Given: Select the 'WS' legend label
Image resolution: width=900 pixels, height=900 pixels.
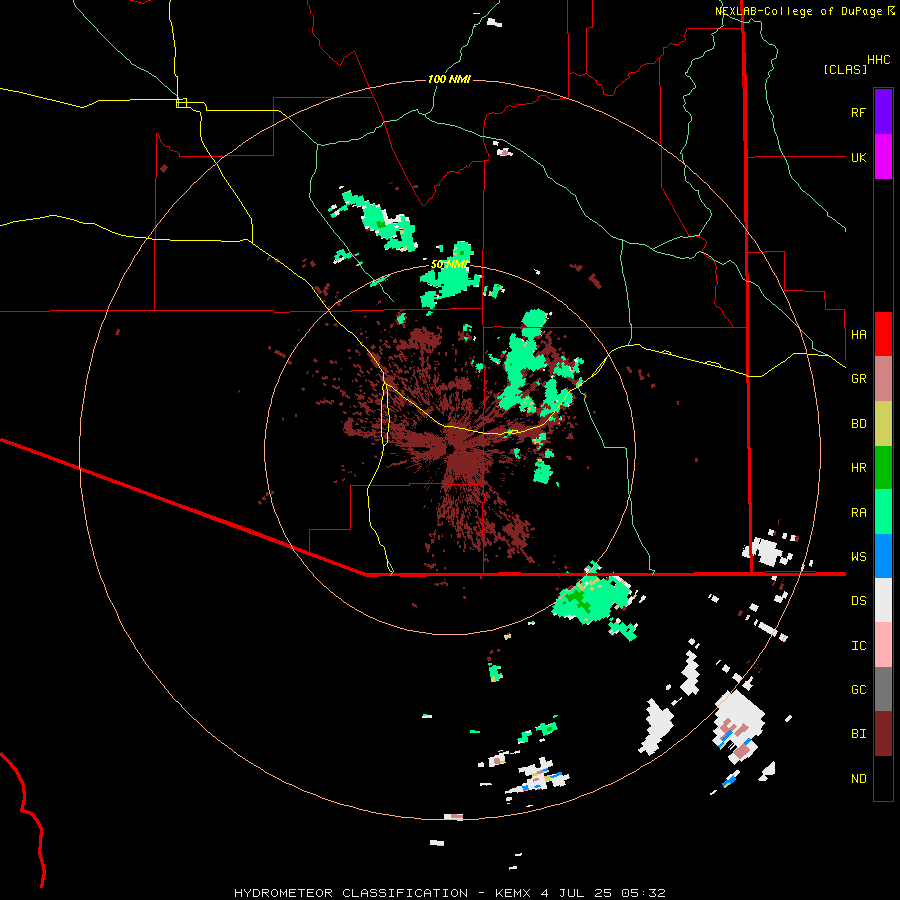Looking at the screenshot, I should point(858,557).
